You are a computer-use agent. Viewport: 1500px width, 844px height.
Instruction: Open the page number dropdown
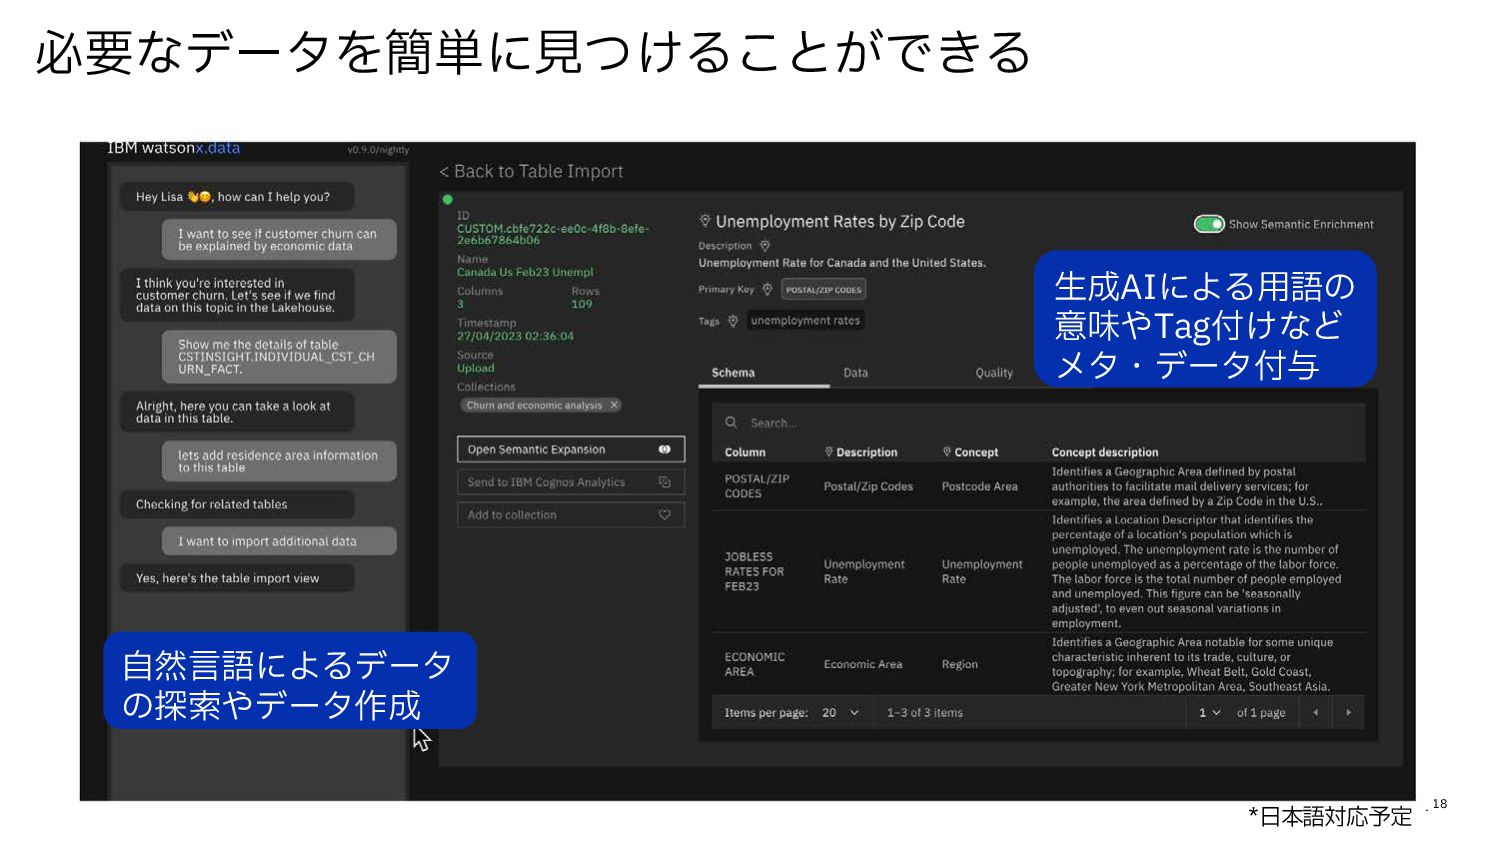(x=1210, y=713)
